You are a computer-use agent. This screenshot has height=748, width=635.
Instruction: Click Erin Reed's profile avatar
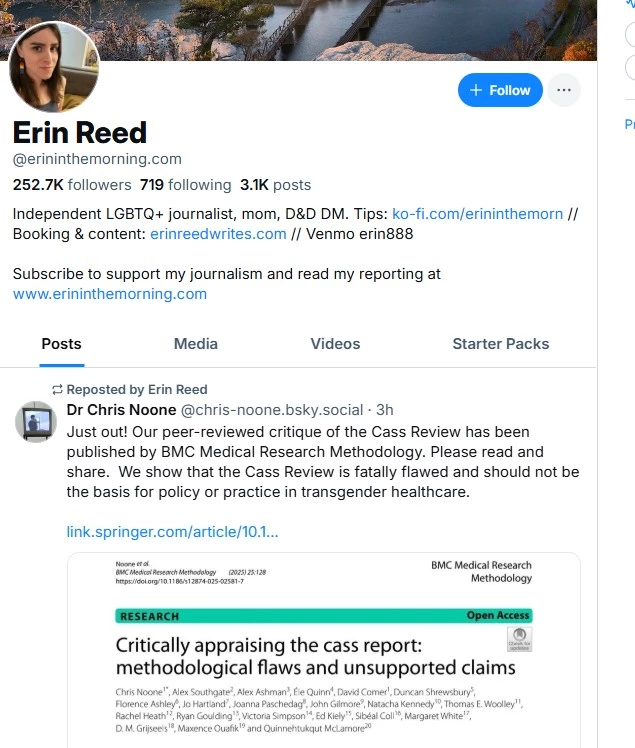click(x=54, y=68)
